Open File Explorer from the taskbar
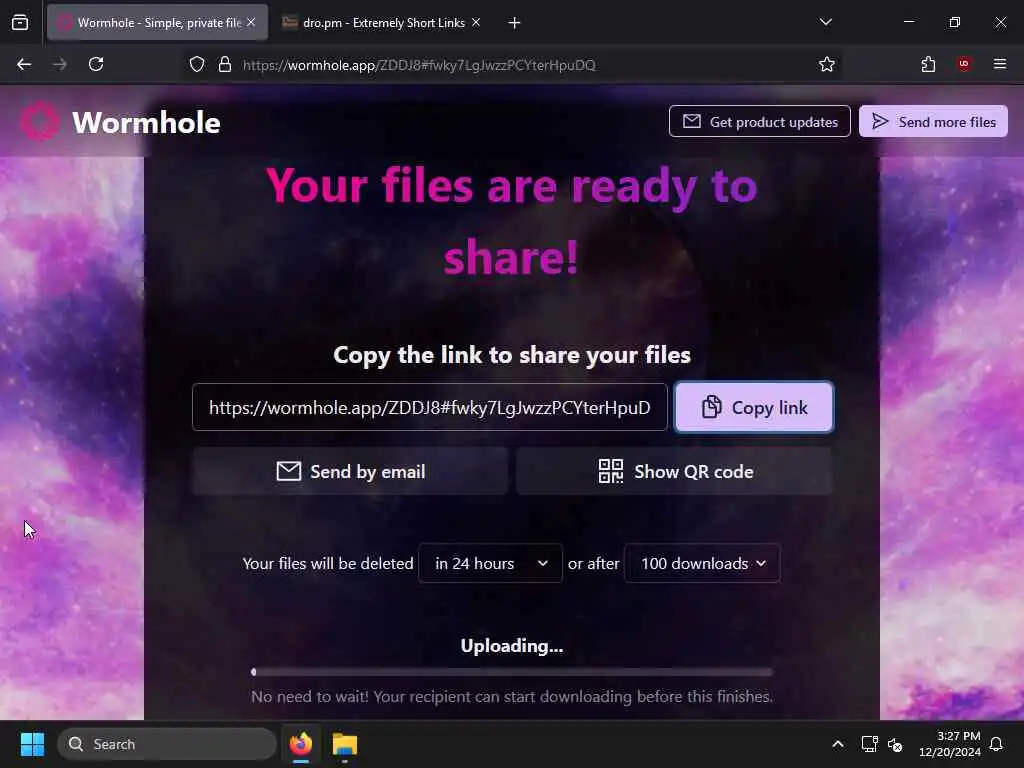1024x768 pixels. [345, 744]
